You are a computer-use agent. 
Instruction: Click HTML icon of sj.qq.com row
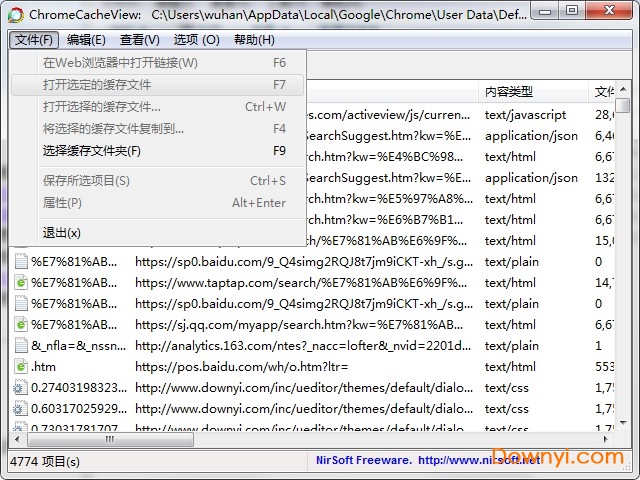(x=21, y=324)
